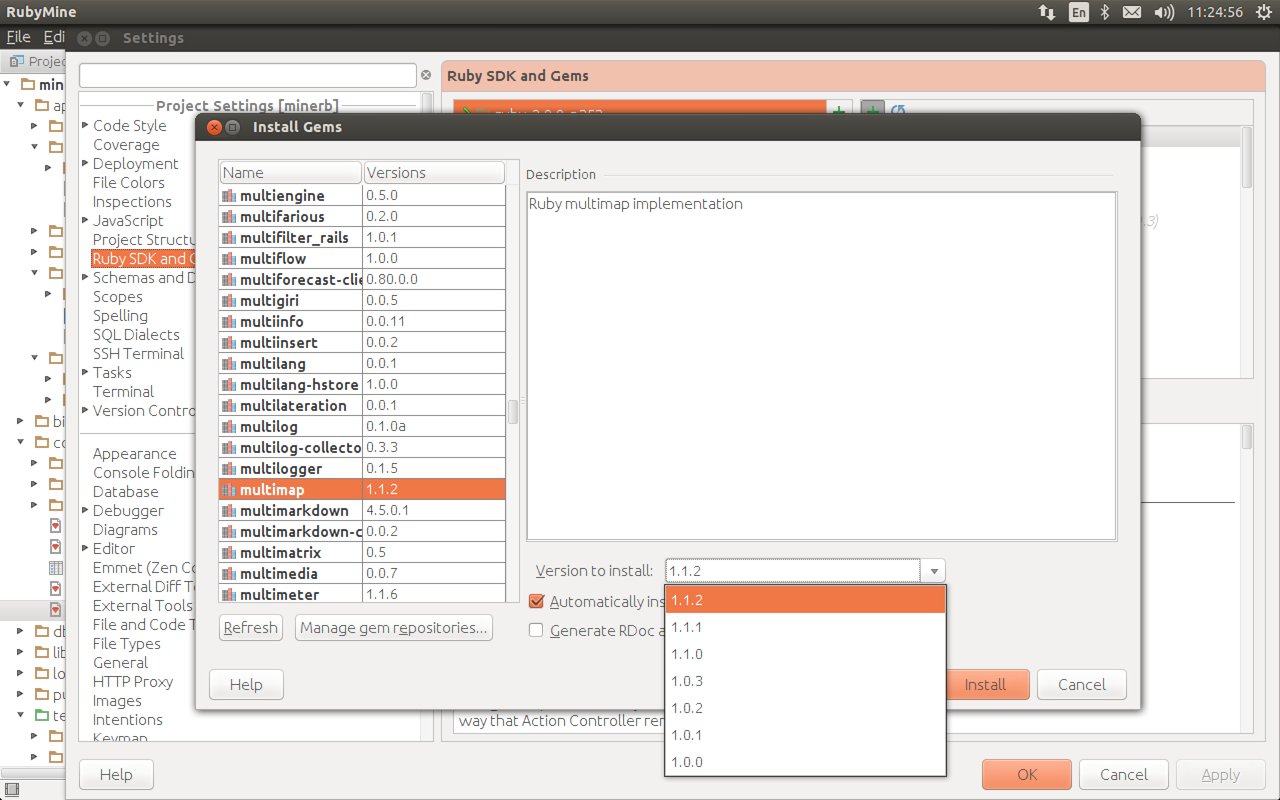Image resolution: width=1280 pixels, height=800 pixels.
Task: Click Help in Settings dialog
Action: point(116,774)
